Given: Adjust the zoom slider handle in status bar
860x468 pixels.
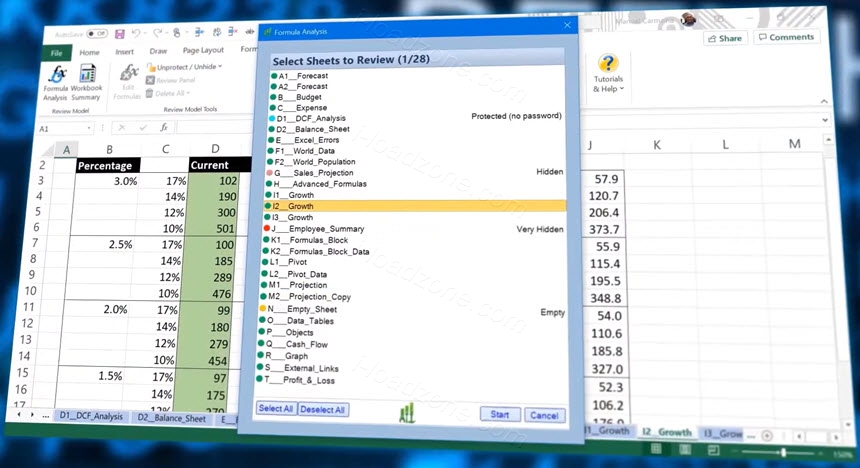Looking at the screenshot, I should (783, 452).
